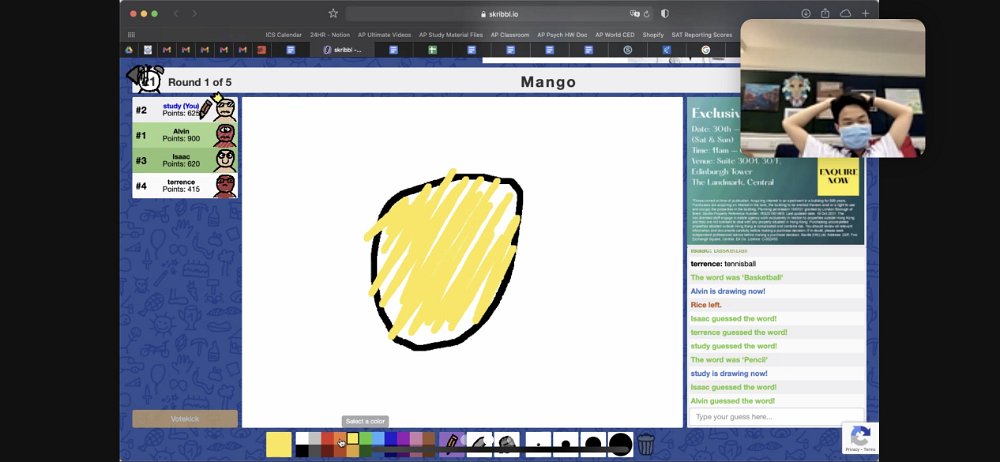Reload the page with the refresh icon
The width and height of the screenshot is (1000, 462).
pos(646,13)
